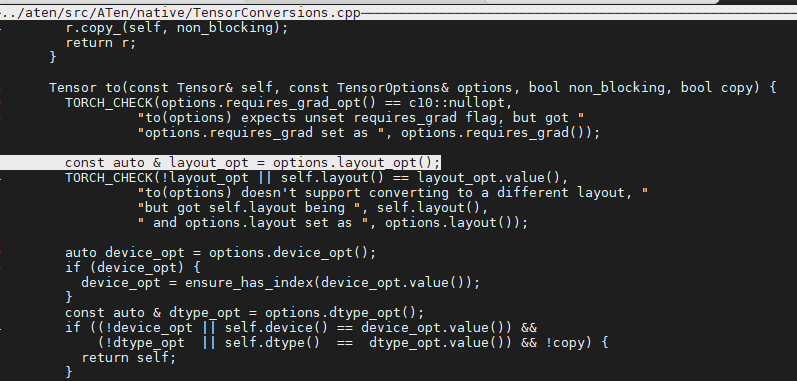Click the r.copy_(self, non_blocking) line
The width and height of the screenshot is (797, 381).
pos(176,27)
